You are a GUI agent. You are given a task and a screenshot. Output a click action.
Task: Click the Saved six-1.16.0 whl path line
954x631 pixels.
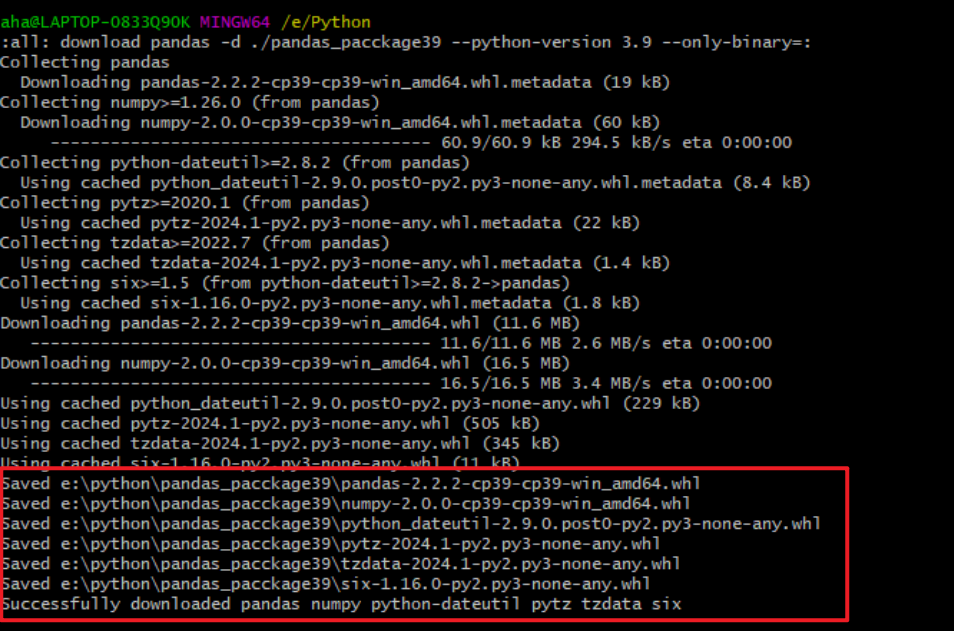326,585
